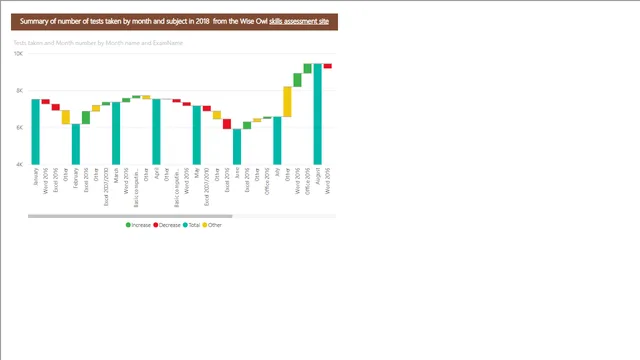Click the April axis label

(x=157, y=173)
